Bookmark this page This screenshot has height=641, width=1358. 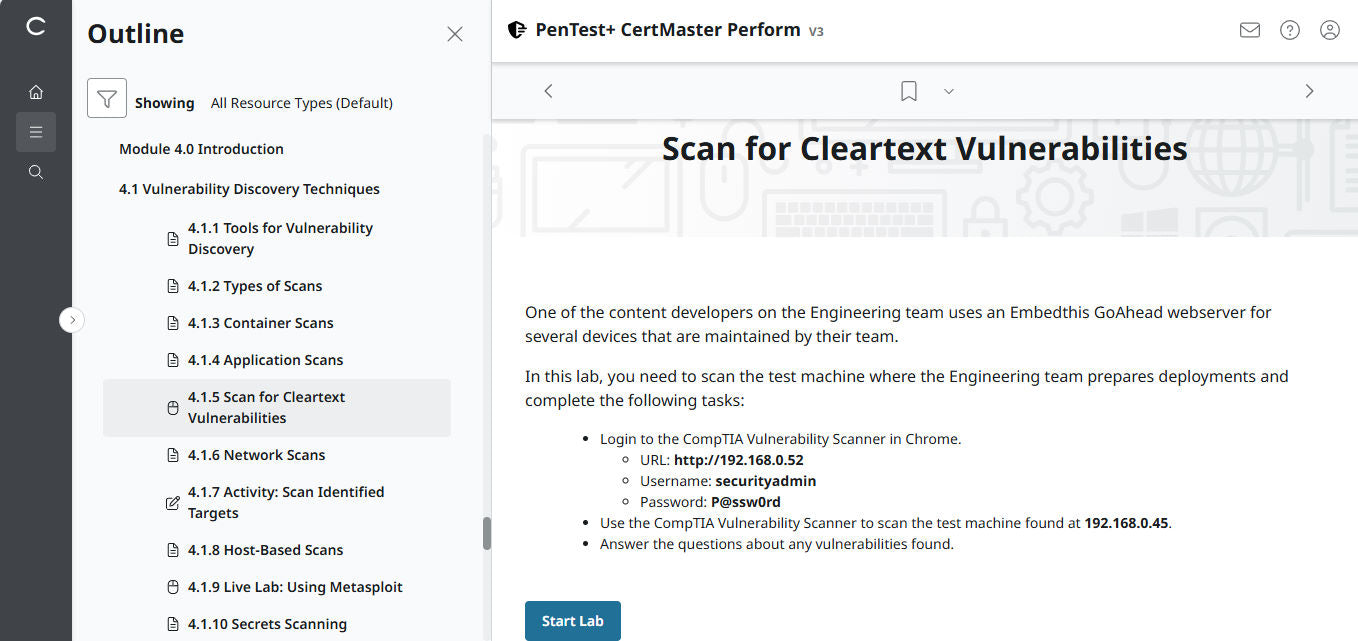click(x=908, y=91)
